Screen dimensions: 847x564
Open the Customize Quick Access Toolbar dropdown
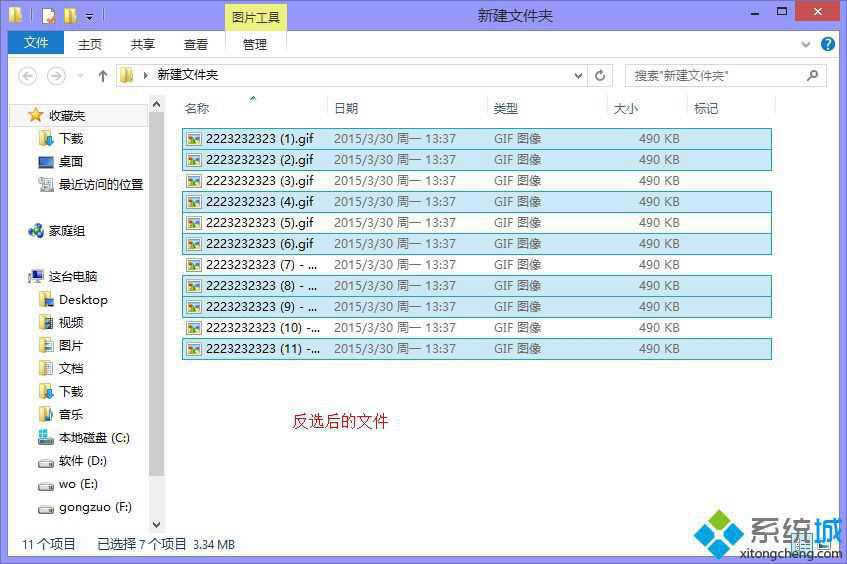[x=89, y=17]
